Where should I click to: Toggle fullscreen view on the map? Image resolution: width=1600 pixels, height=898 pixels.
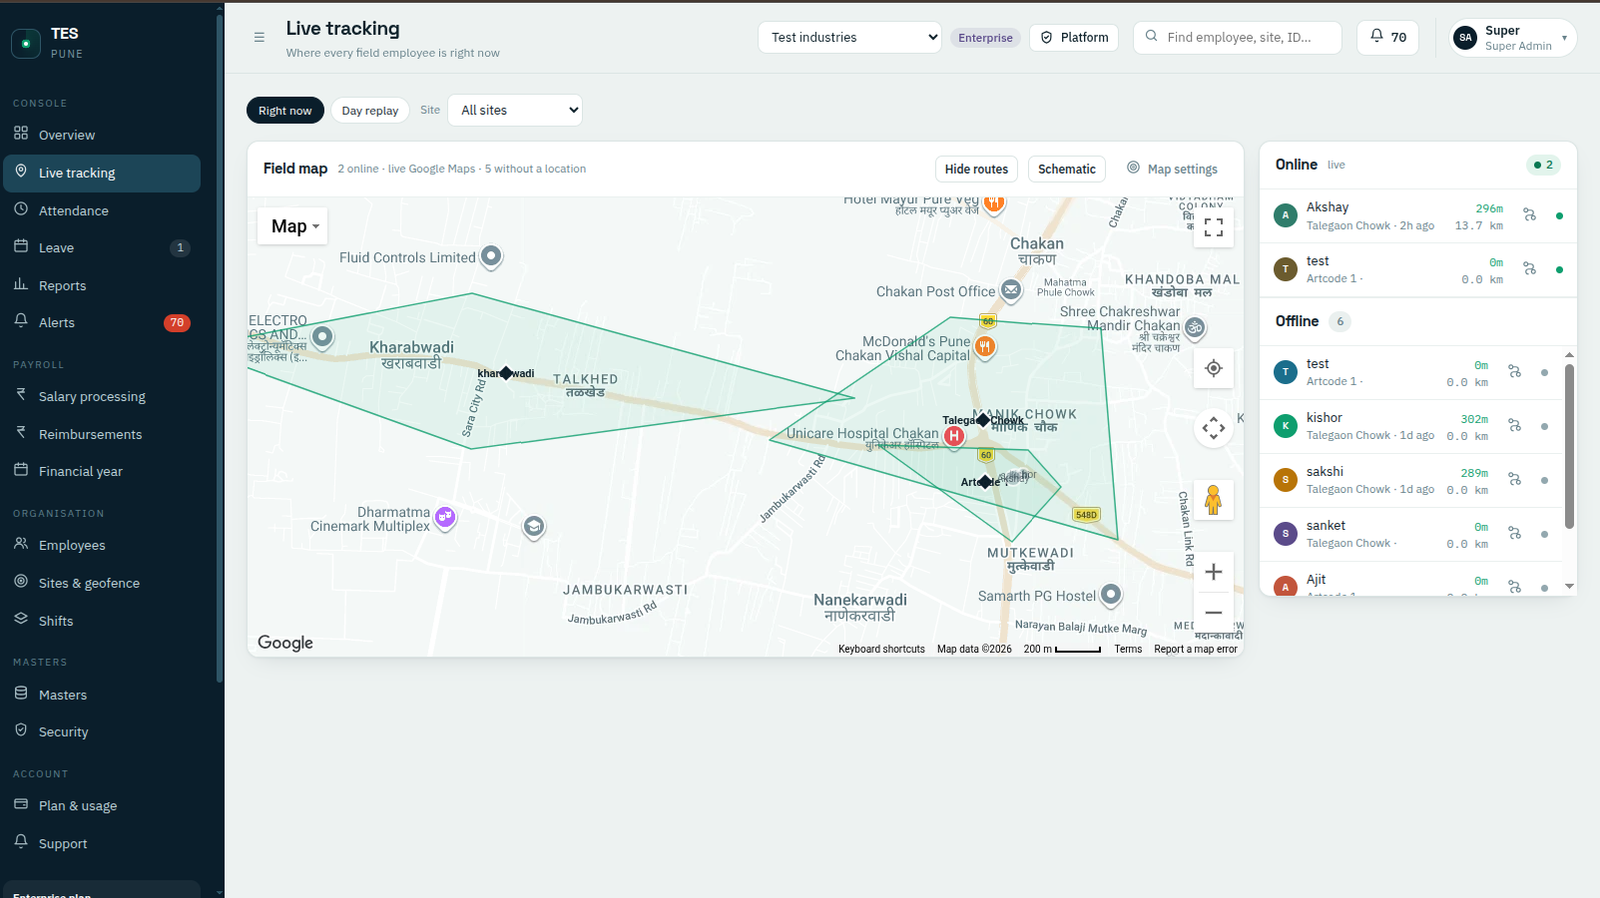tap(1213, 227)
